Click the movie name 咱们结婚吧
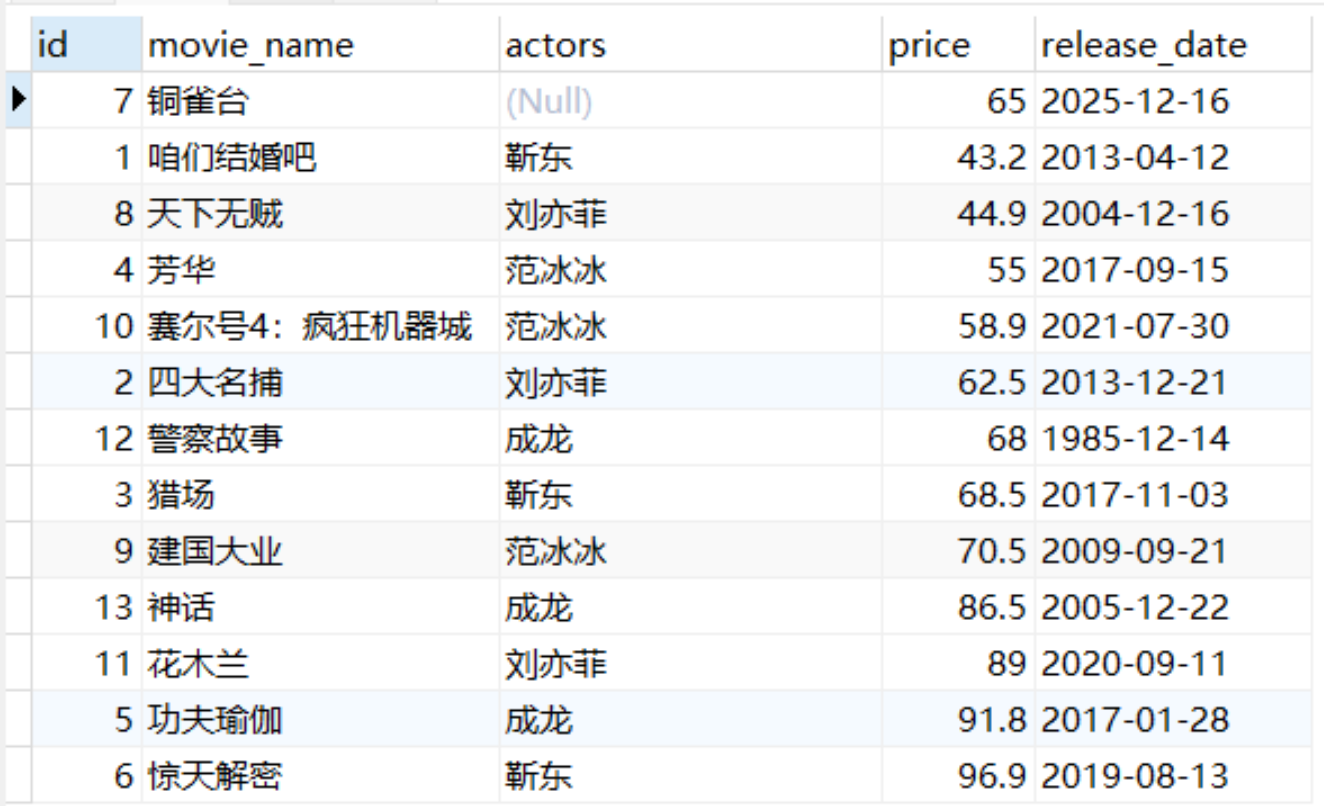Screen dimensions: 1324x806 [232, 157]
